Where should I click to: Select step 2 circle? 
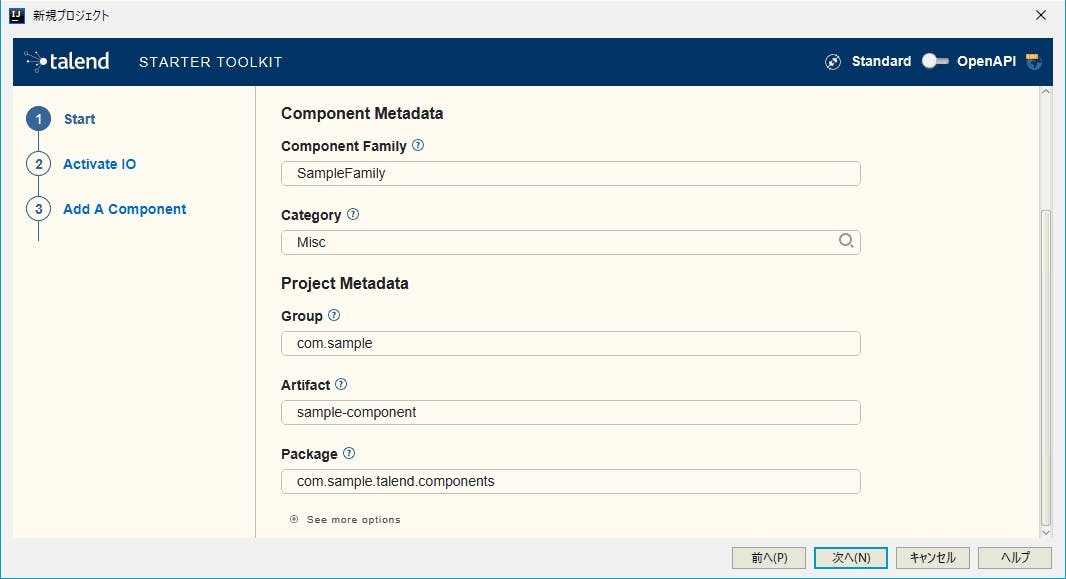(x=39, y=164)
